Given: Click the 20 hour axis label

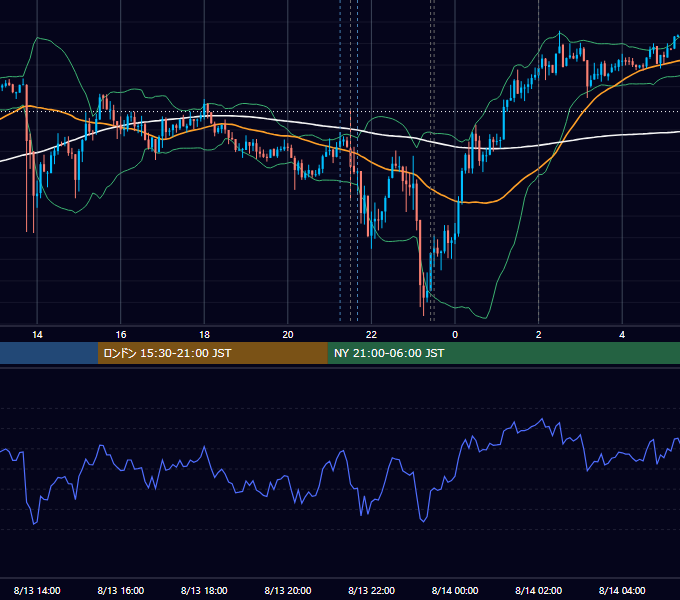Looking at the screenshot, I should pos(288,335).
